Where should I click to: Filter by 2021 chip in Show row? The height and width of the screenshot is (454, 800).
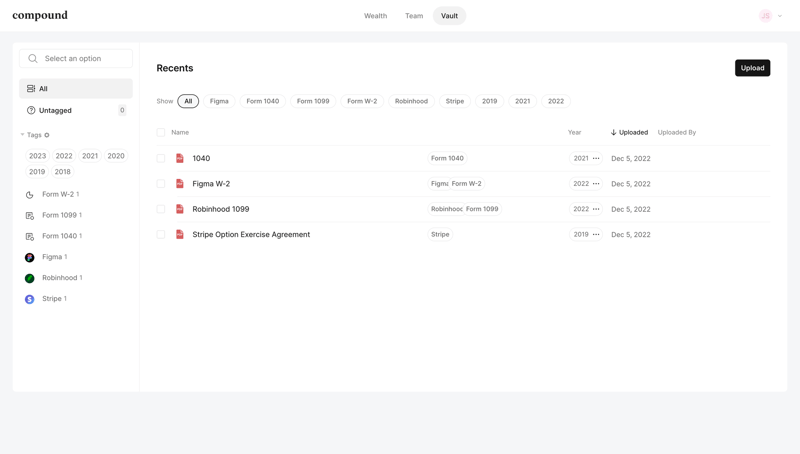(x=522, y=101)
